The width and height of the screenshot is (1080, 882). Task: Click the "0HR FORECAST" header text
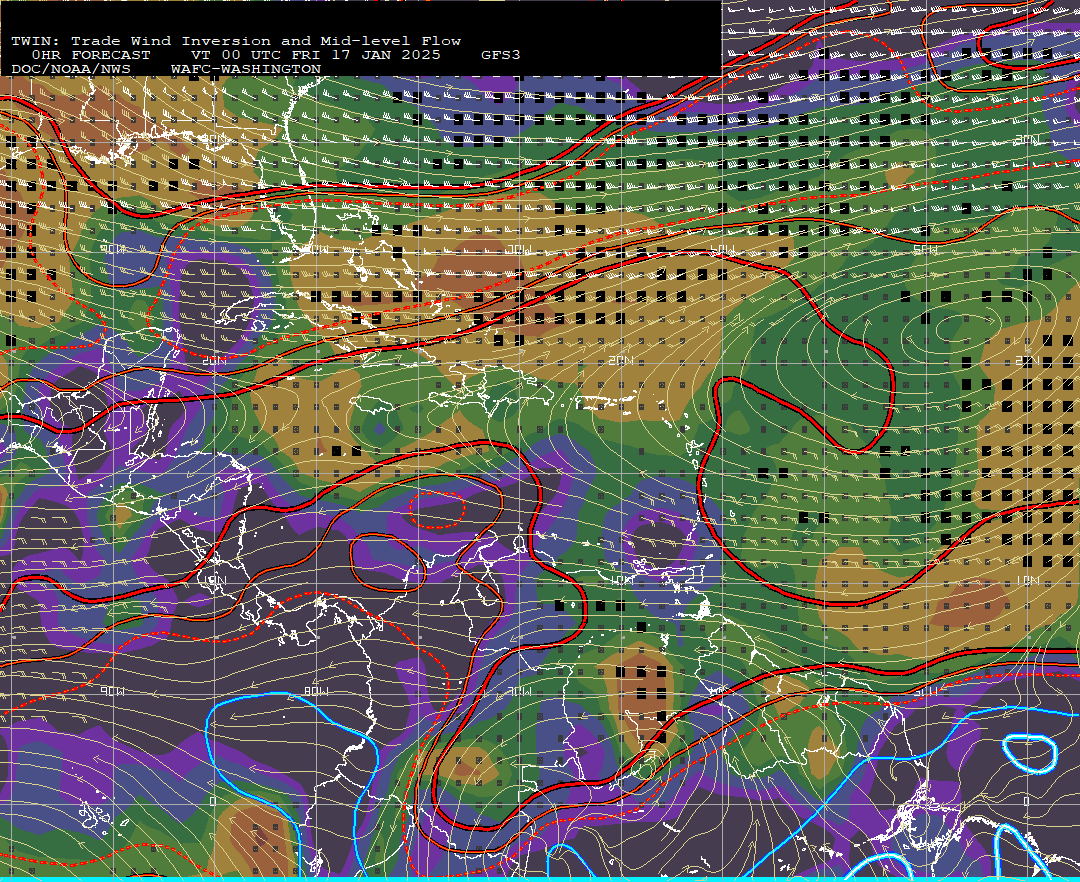coord(90,55)
